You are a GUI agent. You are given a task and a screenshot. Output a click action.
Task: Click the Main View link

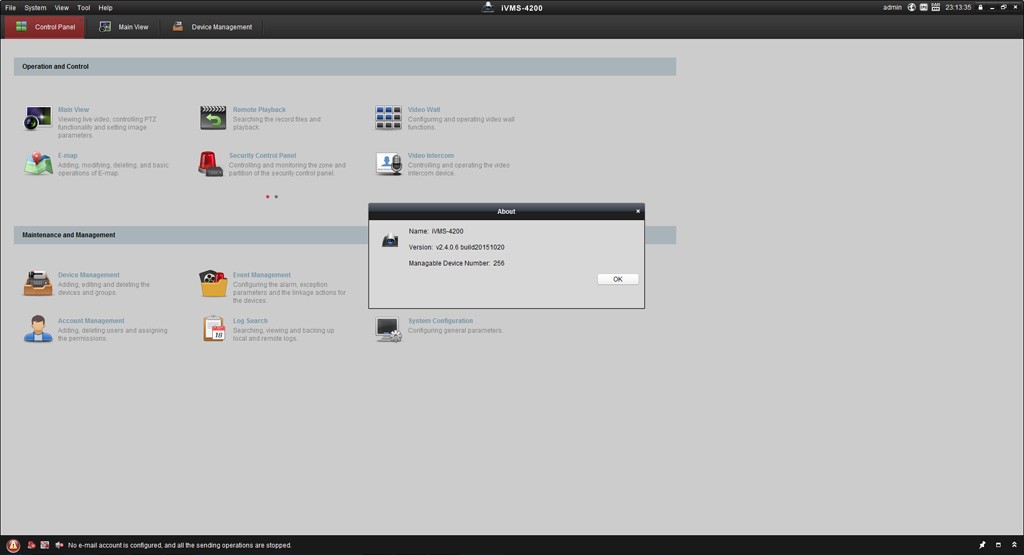click(73, 110)
